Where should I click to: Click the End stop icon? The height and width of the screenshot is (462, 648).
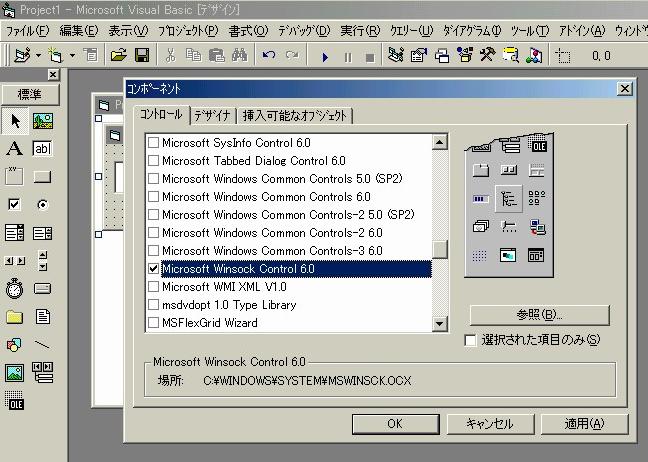click(x=370, y=57)
